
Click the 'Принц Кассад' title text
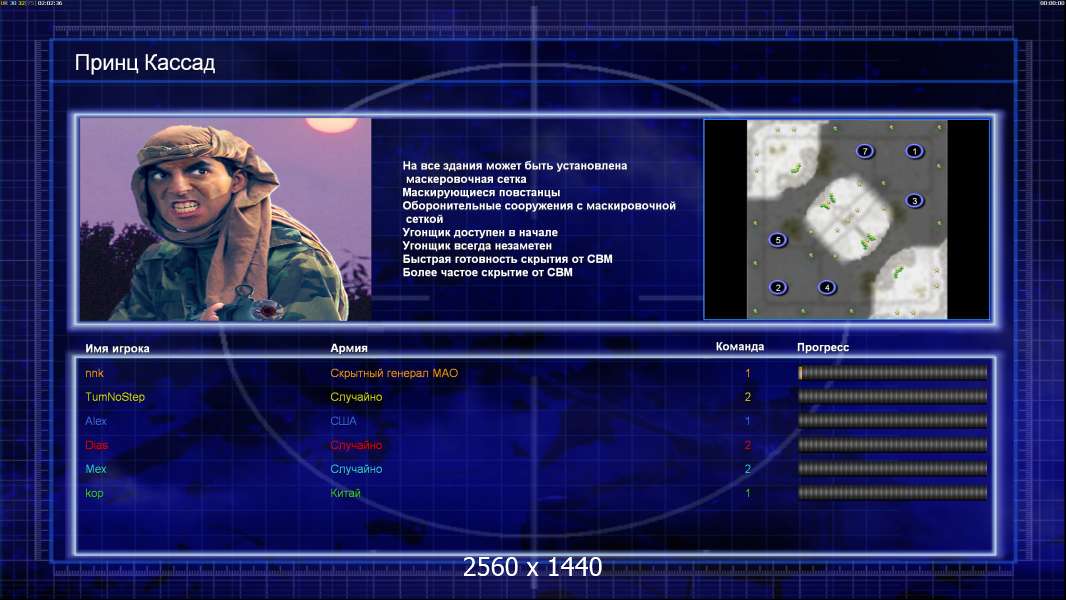click(145, 63)
